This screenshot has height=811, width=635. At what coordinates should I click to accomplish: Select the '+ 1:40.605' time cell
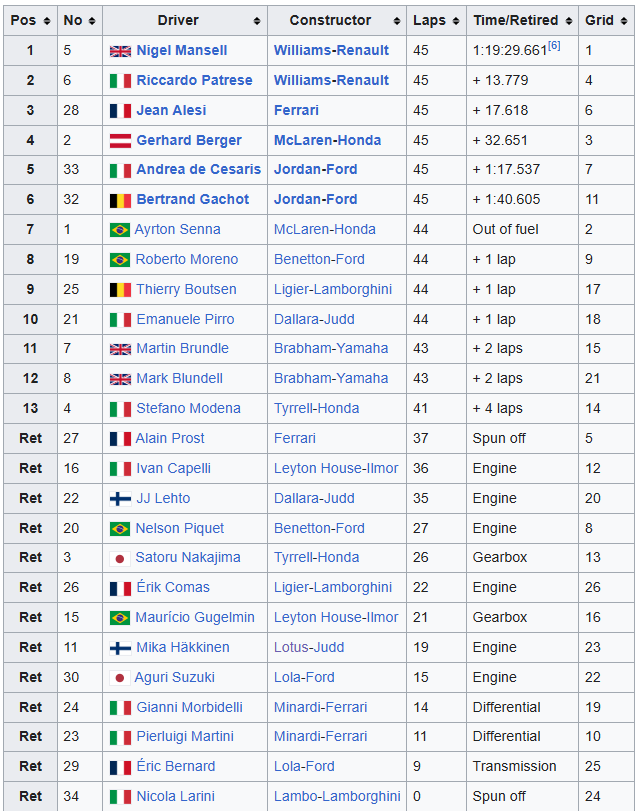point(522,200)
